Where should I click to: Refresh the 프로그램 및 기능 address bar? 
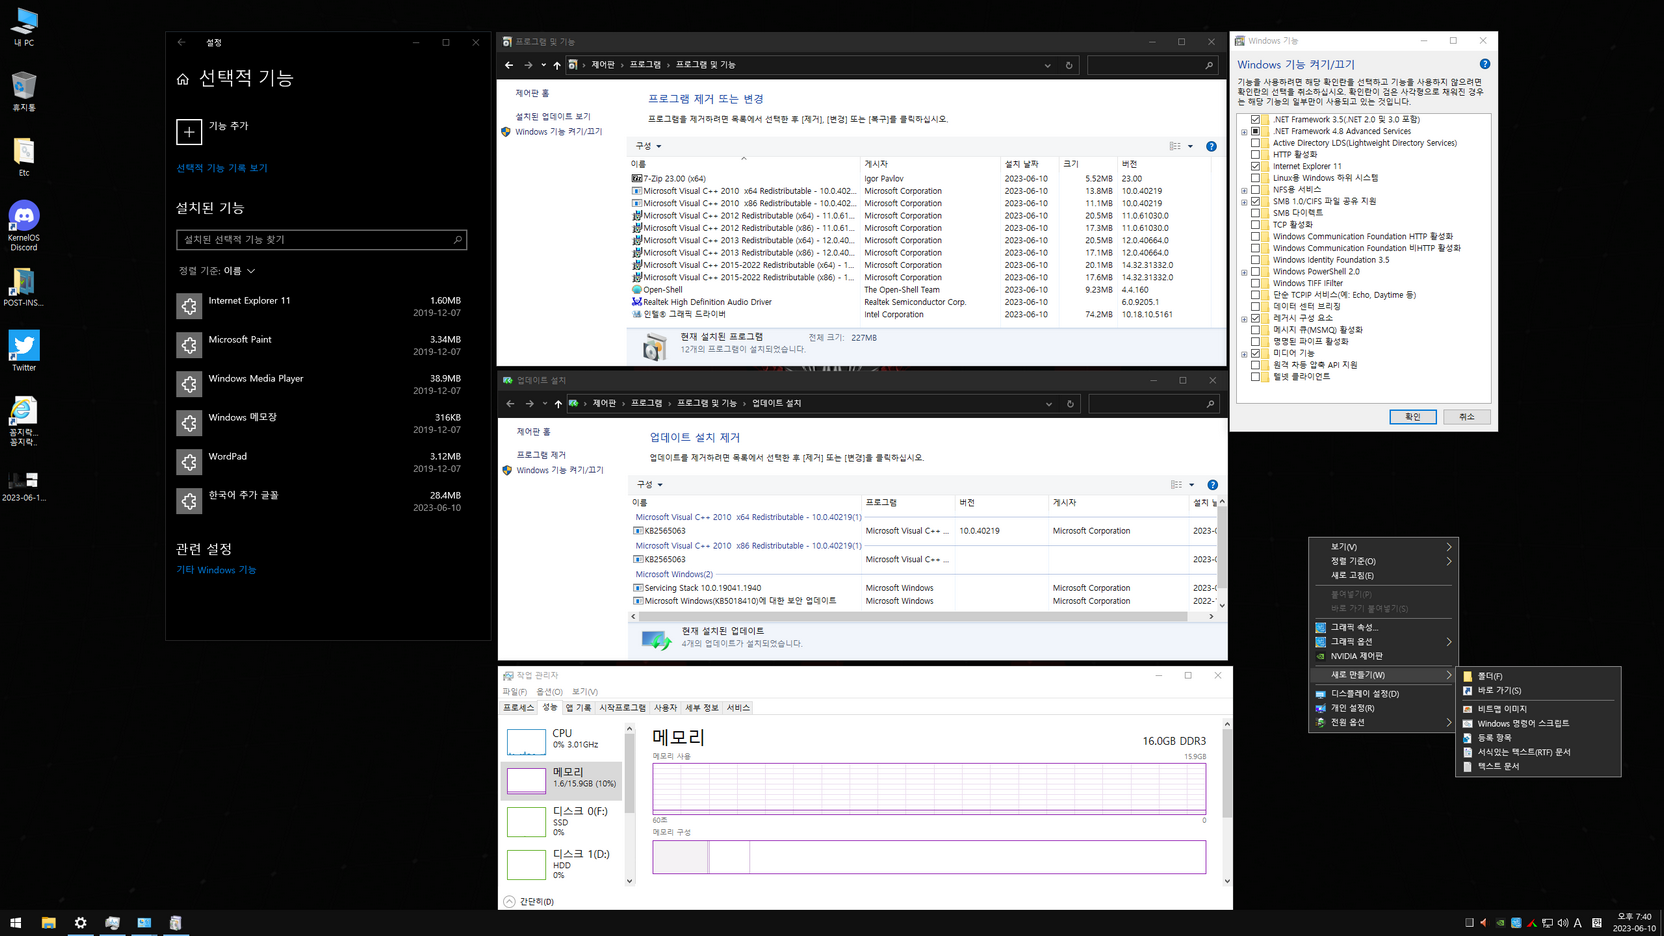(1069, 65)
